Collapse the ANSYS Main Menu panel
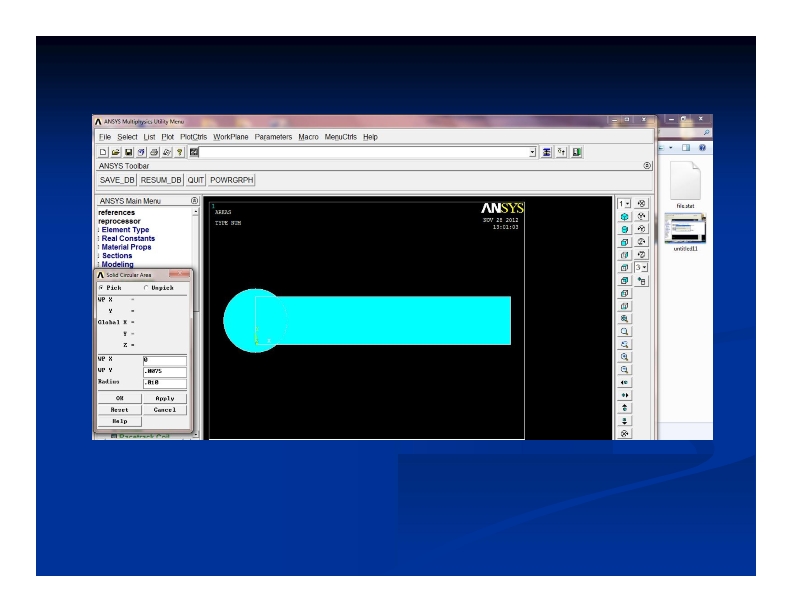The height and width of the screenshot is (612, 792). click(194, 201)
